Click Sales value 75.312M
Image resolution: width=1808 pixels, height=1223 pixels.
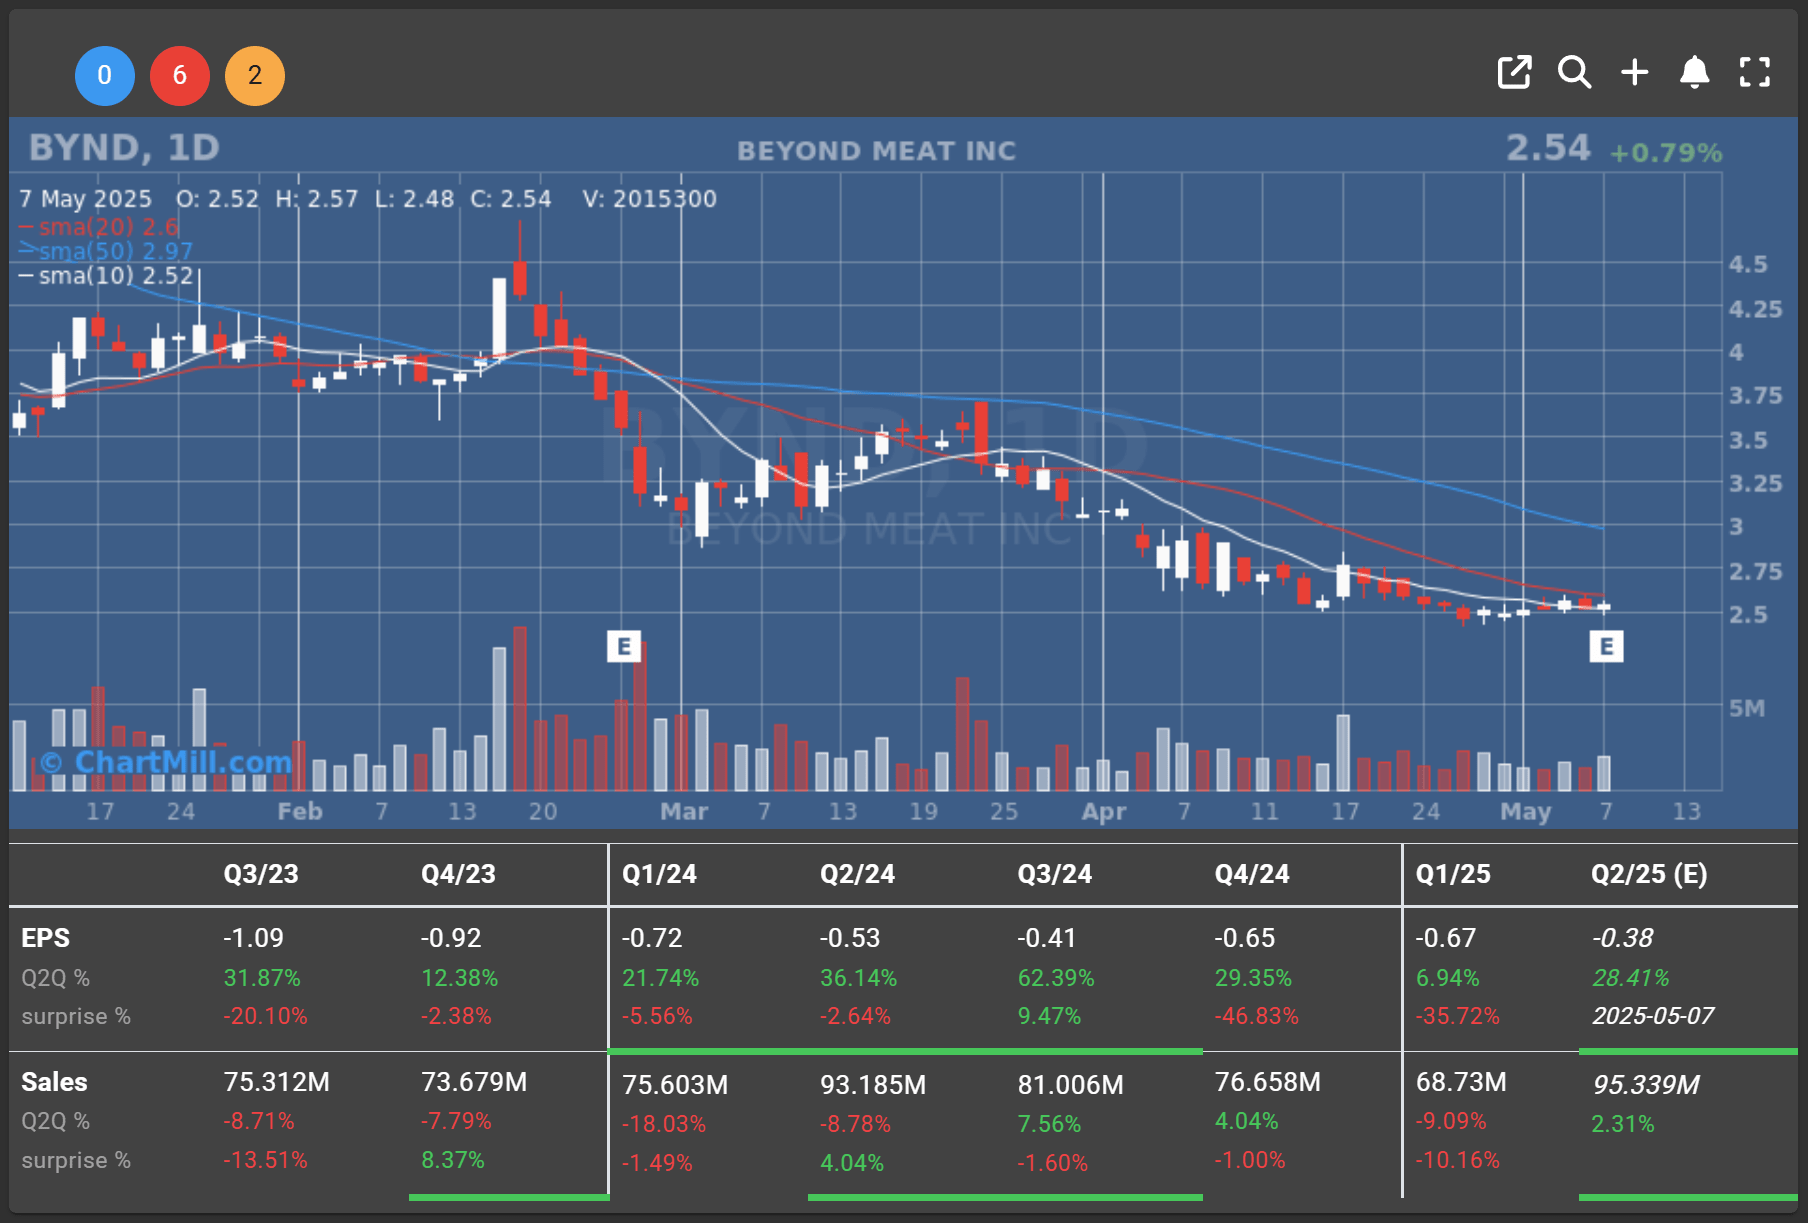pyautogui.click(x=276, y=1082)
